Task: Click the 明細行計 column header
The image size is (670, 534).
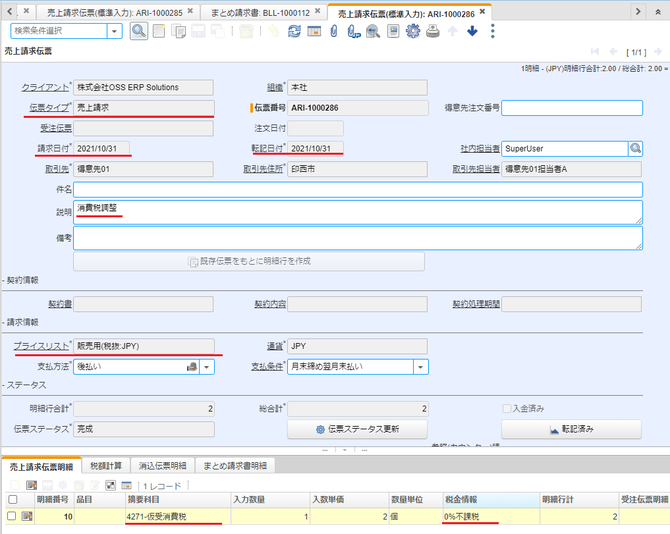Action: [x=579, y=499]
